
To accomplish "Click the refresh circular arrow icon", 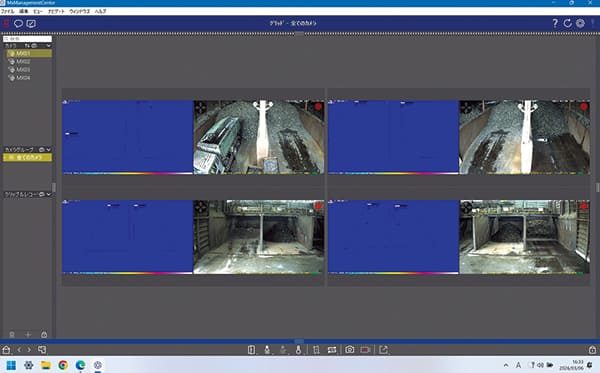I will [x=567, y=23].
